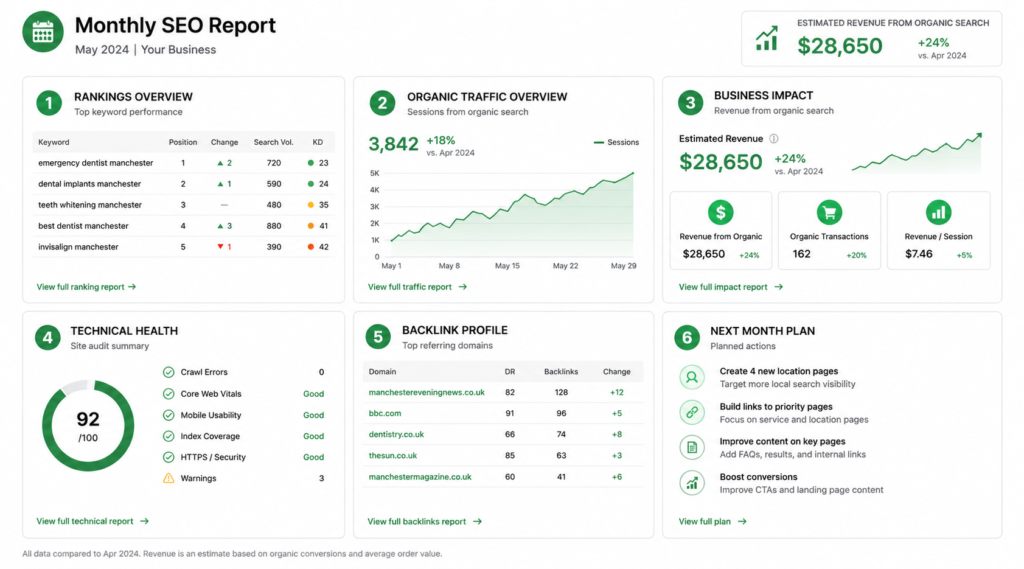Click the Index Coverage check icon

pos(168,436)
